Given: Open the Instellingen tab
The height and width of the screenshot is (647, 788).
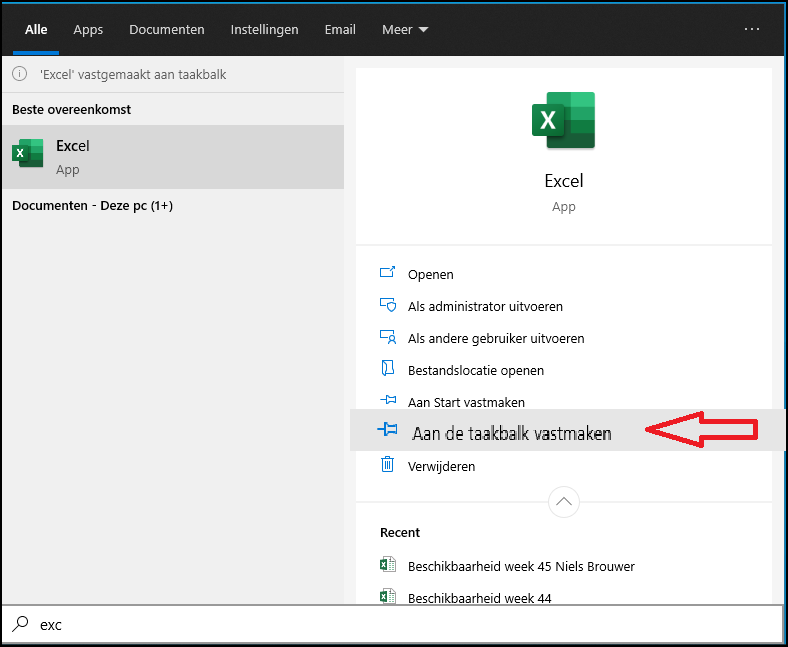Looking at the screenshot, I should pyautogui.click(x=264, y=30).
